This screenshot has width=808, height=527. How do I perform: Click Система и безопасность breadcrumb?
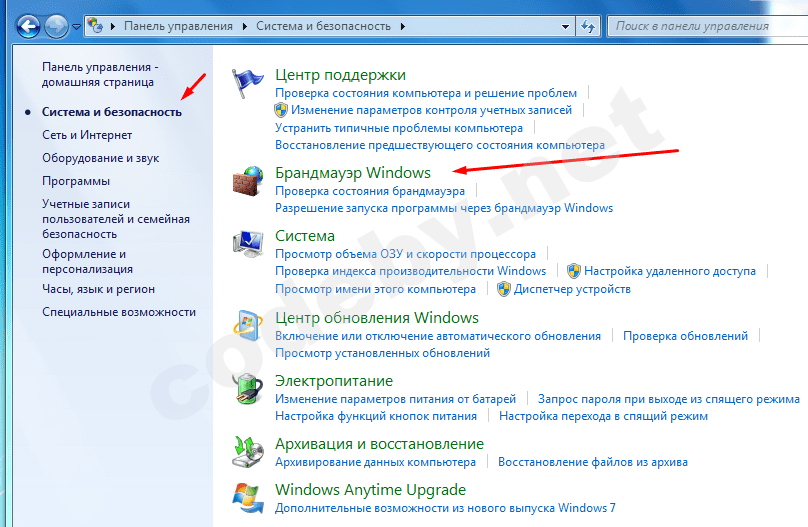(x=323, y=26)
